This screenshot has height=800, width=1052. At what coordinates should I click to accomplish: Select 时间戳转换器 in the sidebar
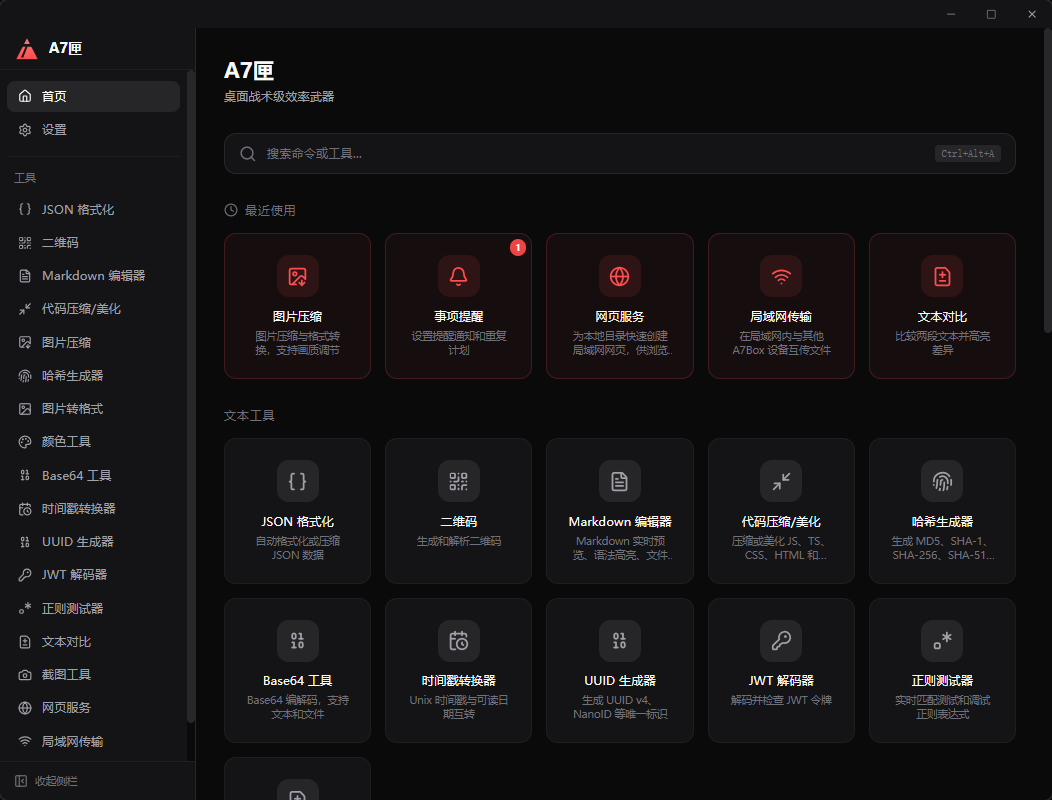coord(93,509)
